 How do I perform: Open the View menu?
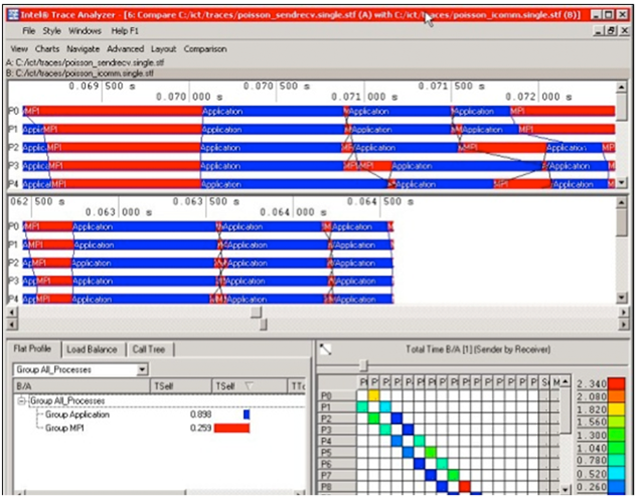[x=19, y=49]
